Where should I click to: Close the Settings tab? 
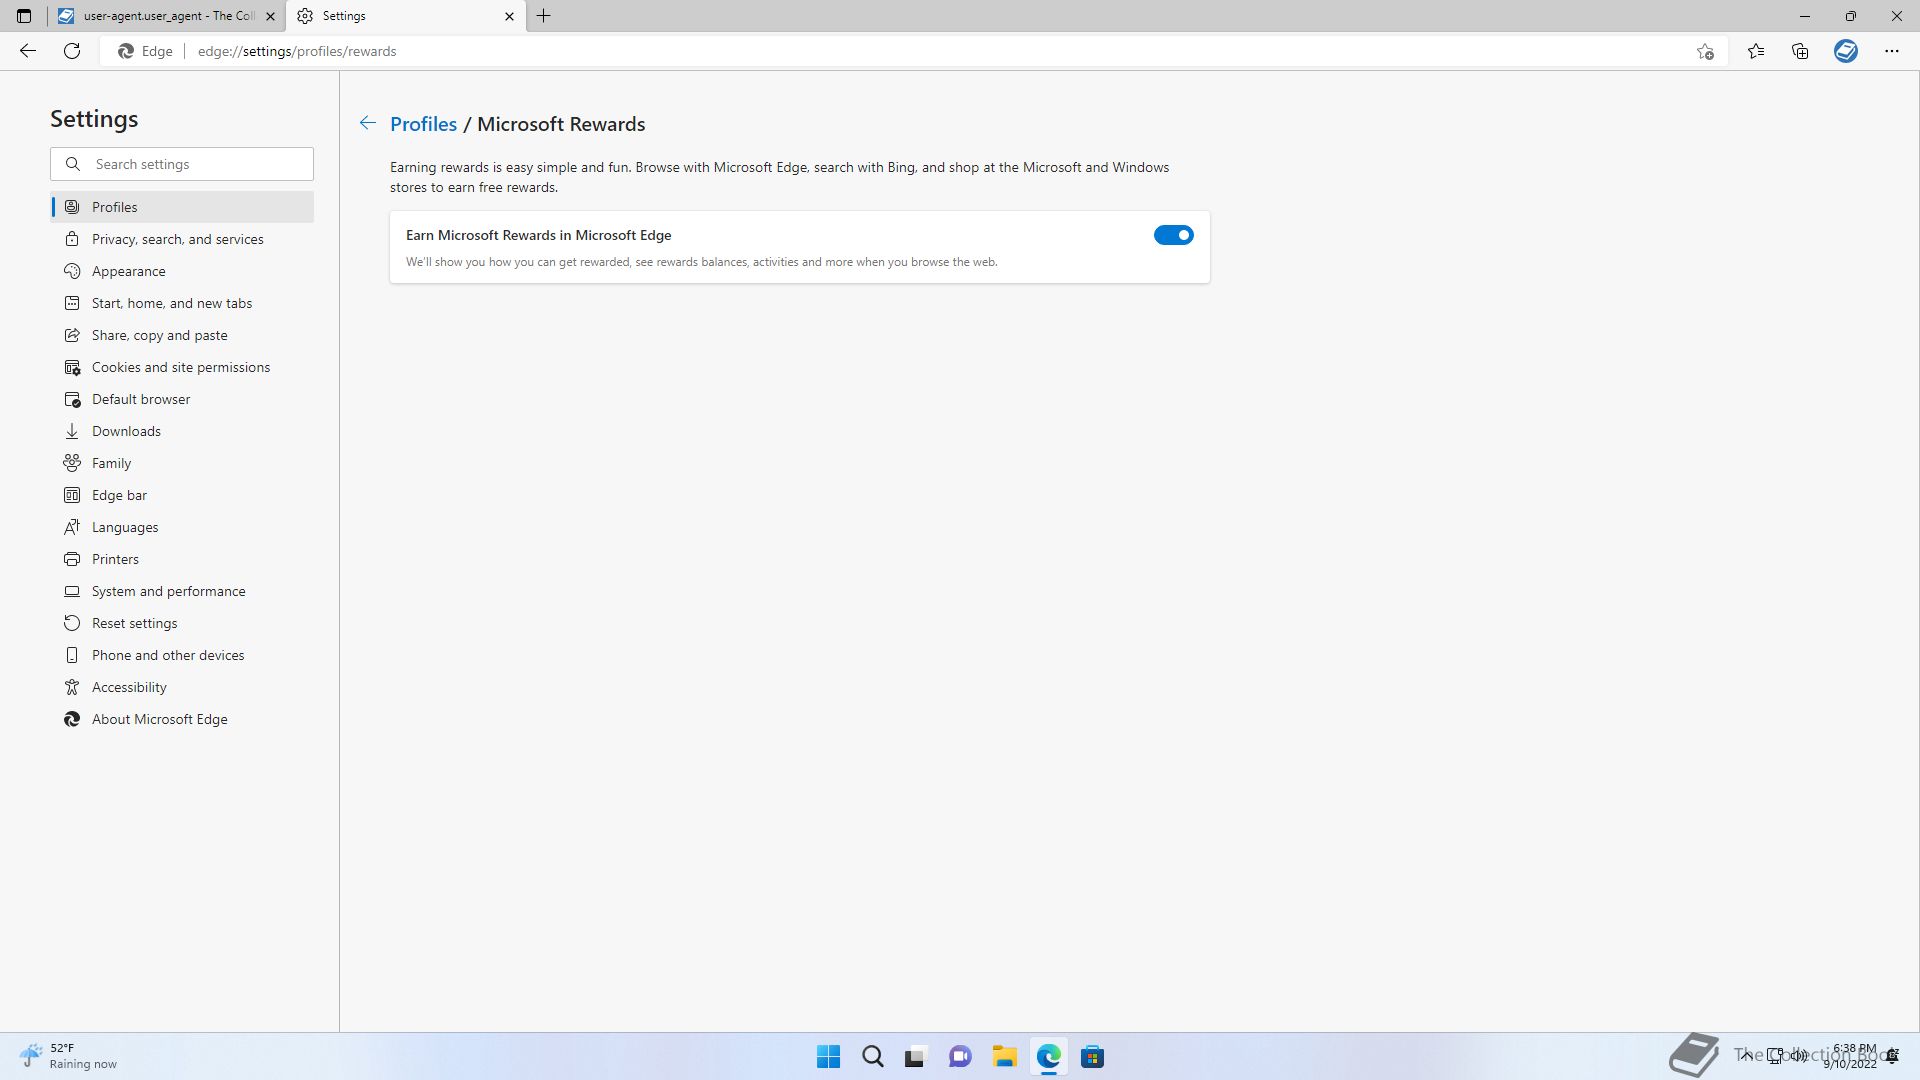509,16
